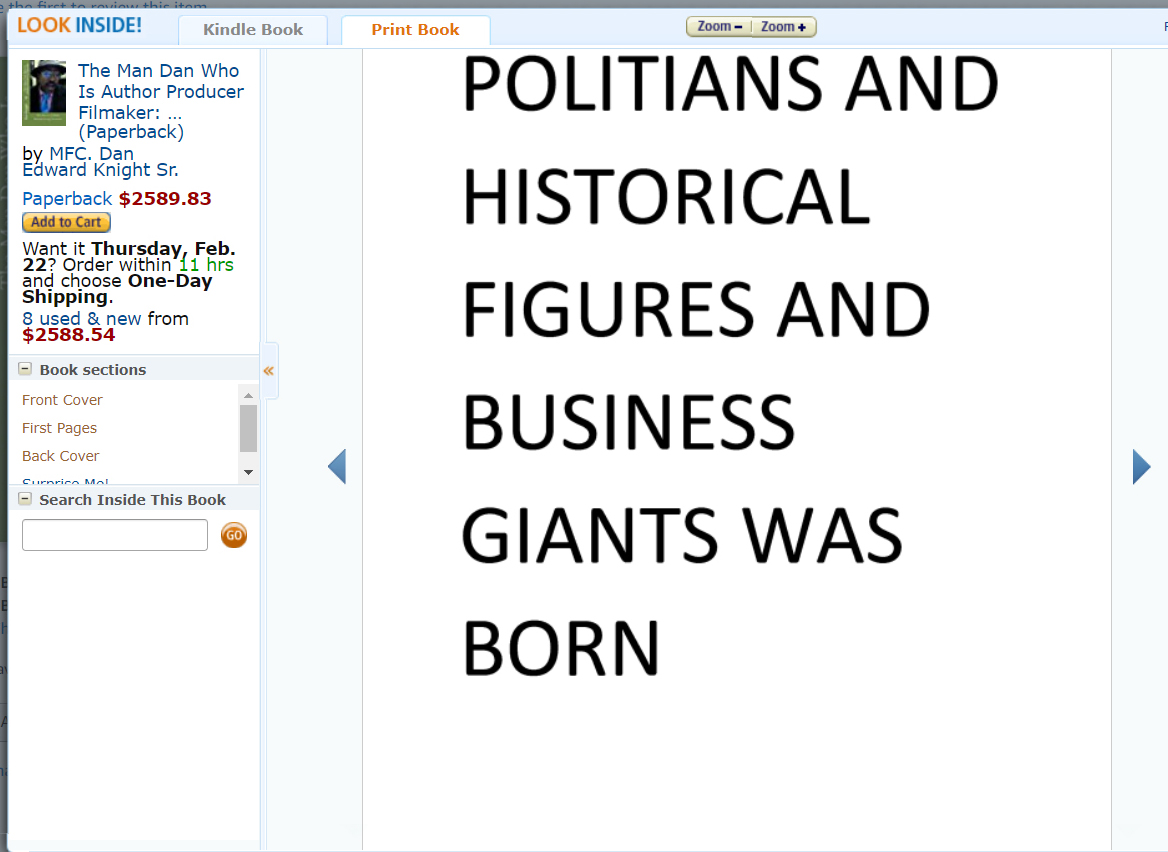Click the Zoom plus button
The image size is (1168, 852).
tap(783, 27)
